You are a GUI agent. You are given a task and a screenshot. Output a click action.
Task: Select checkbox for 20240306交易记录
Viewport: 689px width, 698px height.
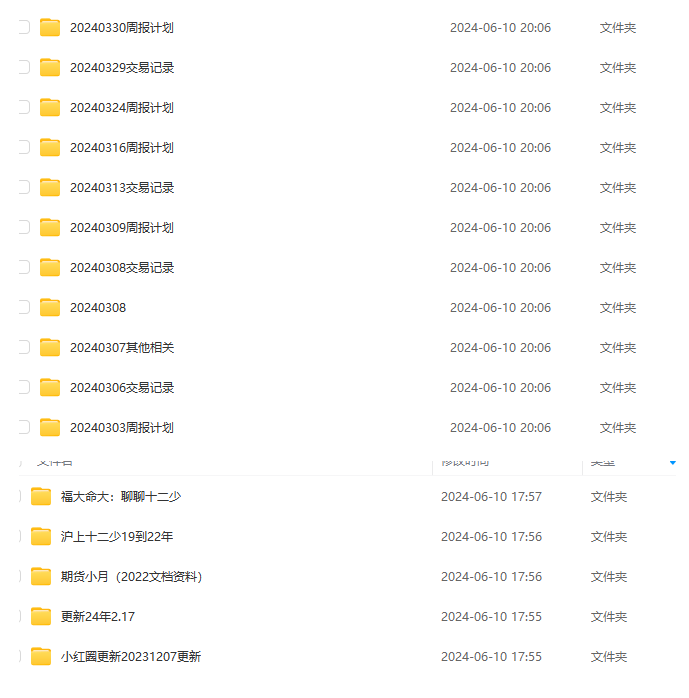(24, 387)
